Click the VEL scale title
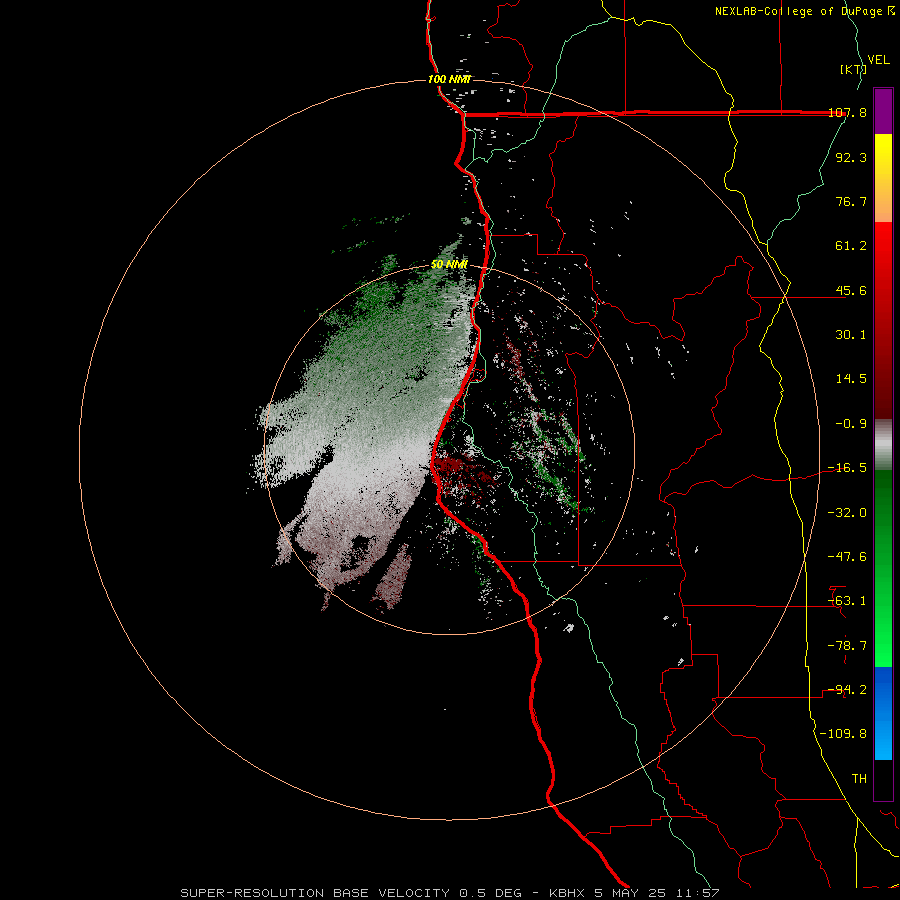 tap(879, 60)
